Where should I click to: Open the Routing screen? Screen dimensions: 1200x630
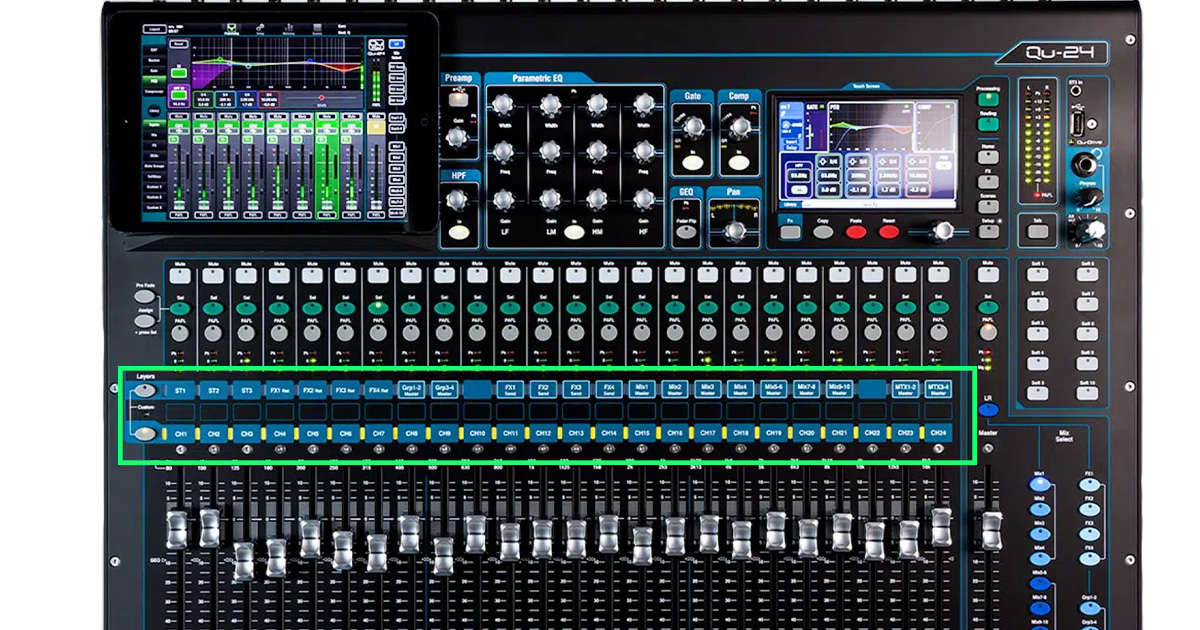(987, 125)
